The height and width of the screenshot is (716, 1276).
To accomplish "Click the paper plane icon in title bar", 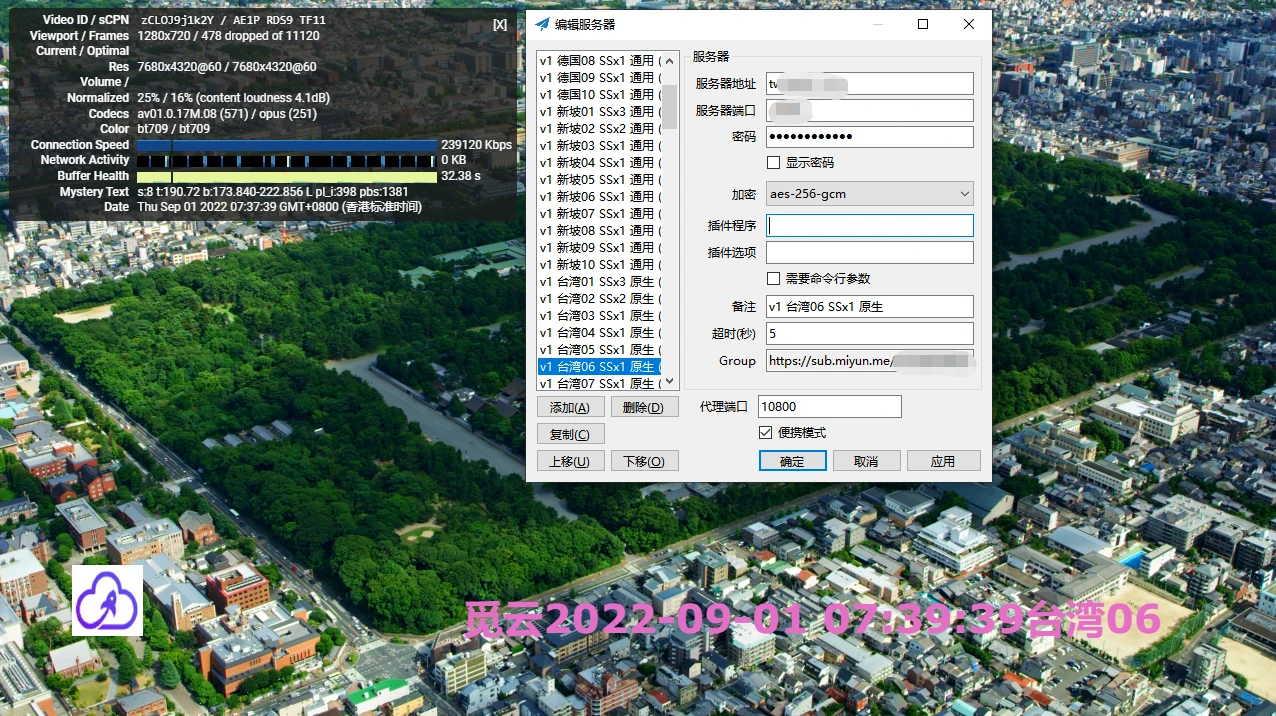I will (x=543, y=24).
